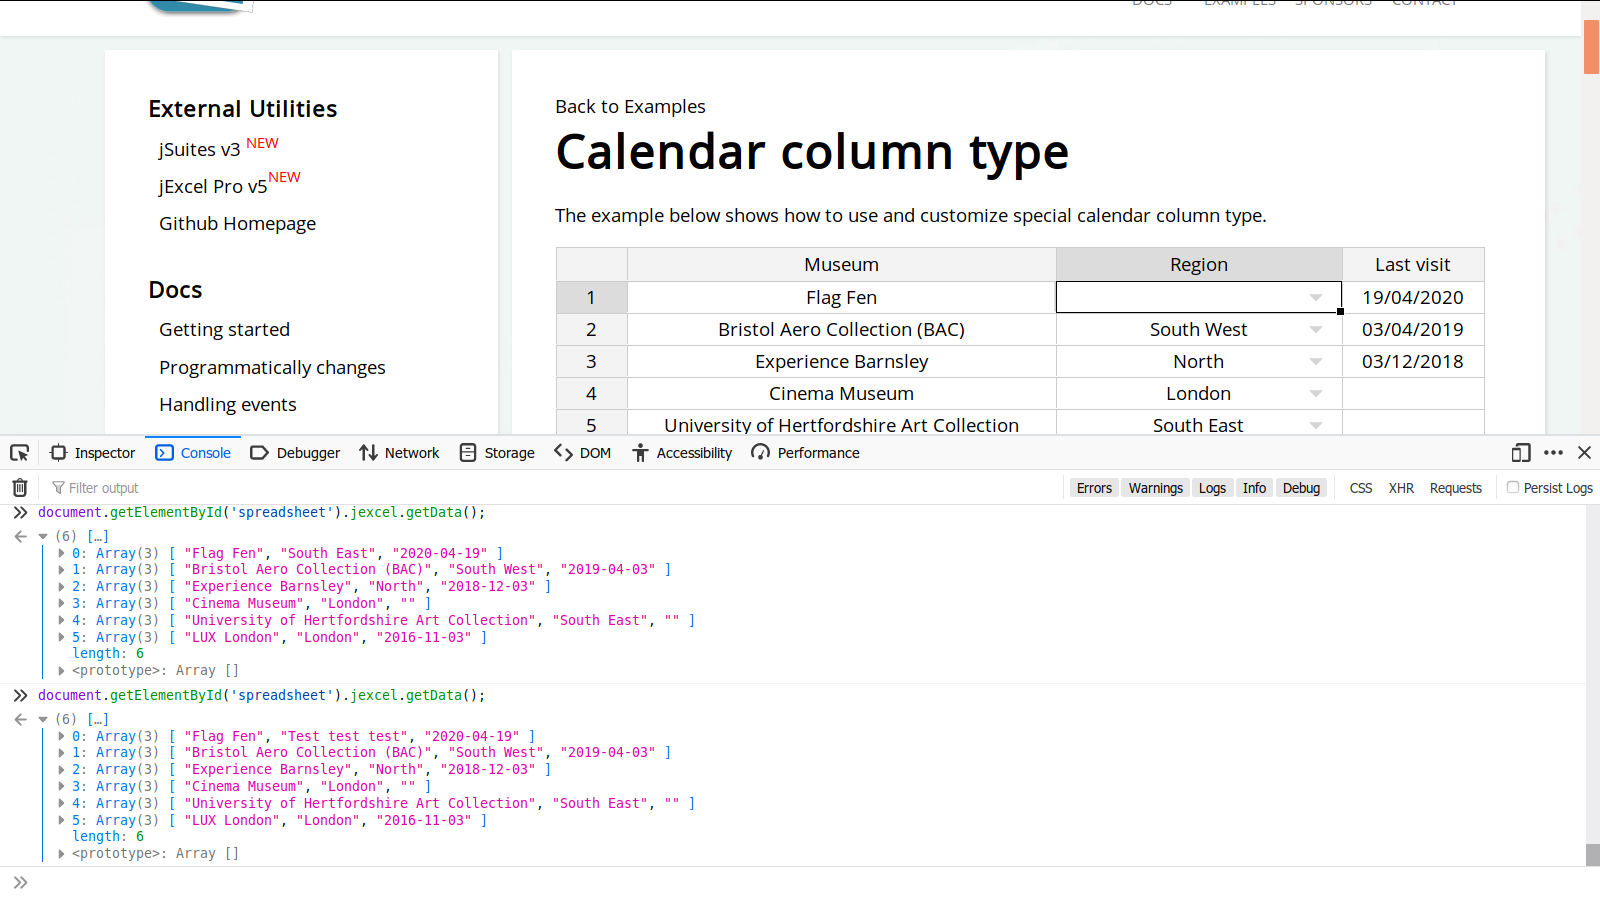Expand first result's LUX London entry

pos(61,637)
